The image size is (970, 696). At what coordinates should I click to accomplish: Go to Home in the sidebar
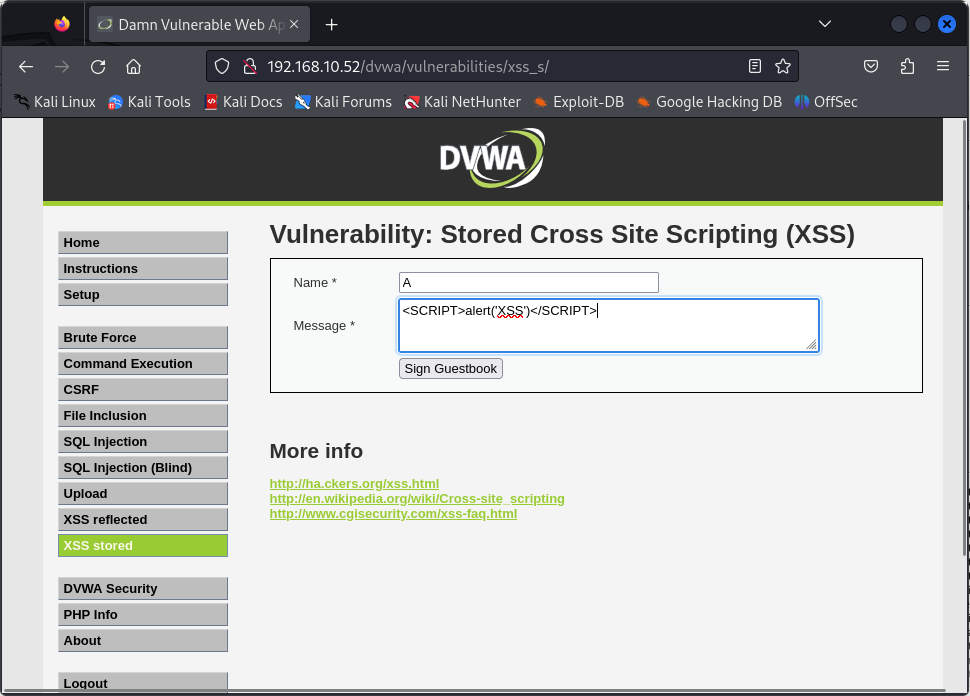click(143, 243)
